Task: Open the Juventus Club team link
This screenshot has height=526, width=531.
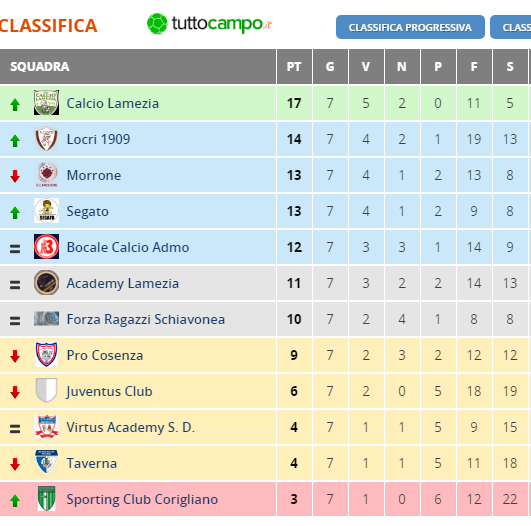Action: click(x=109, y=391)
